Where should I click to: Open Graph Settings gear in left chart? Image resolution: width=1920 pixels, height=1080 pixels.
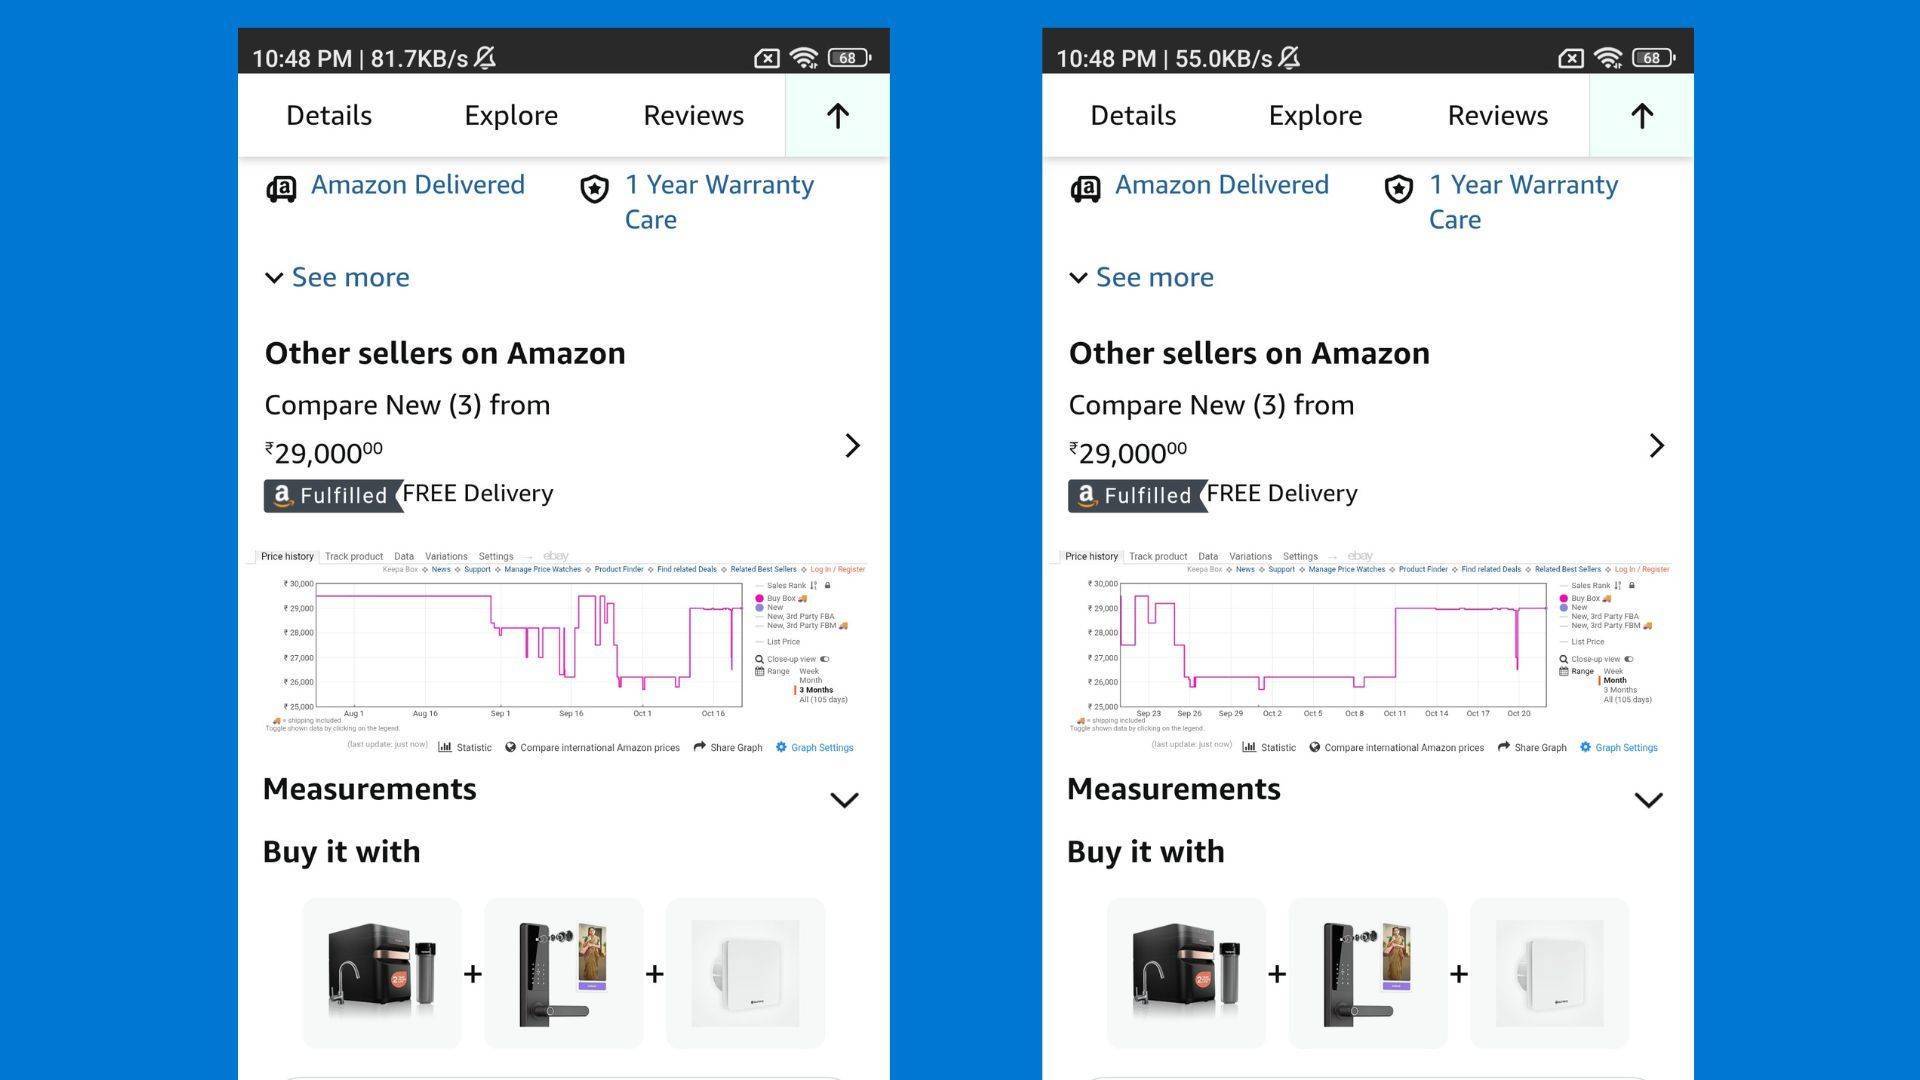pyautogui.click(x=781, y=747)
